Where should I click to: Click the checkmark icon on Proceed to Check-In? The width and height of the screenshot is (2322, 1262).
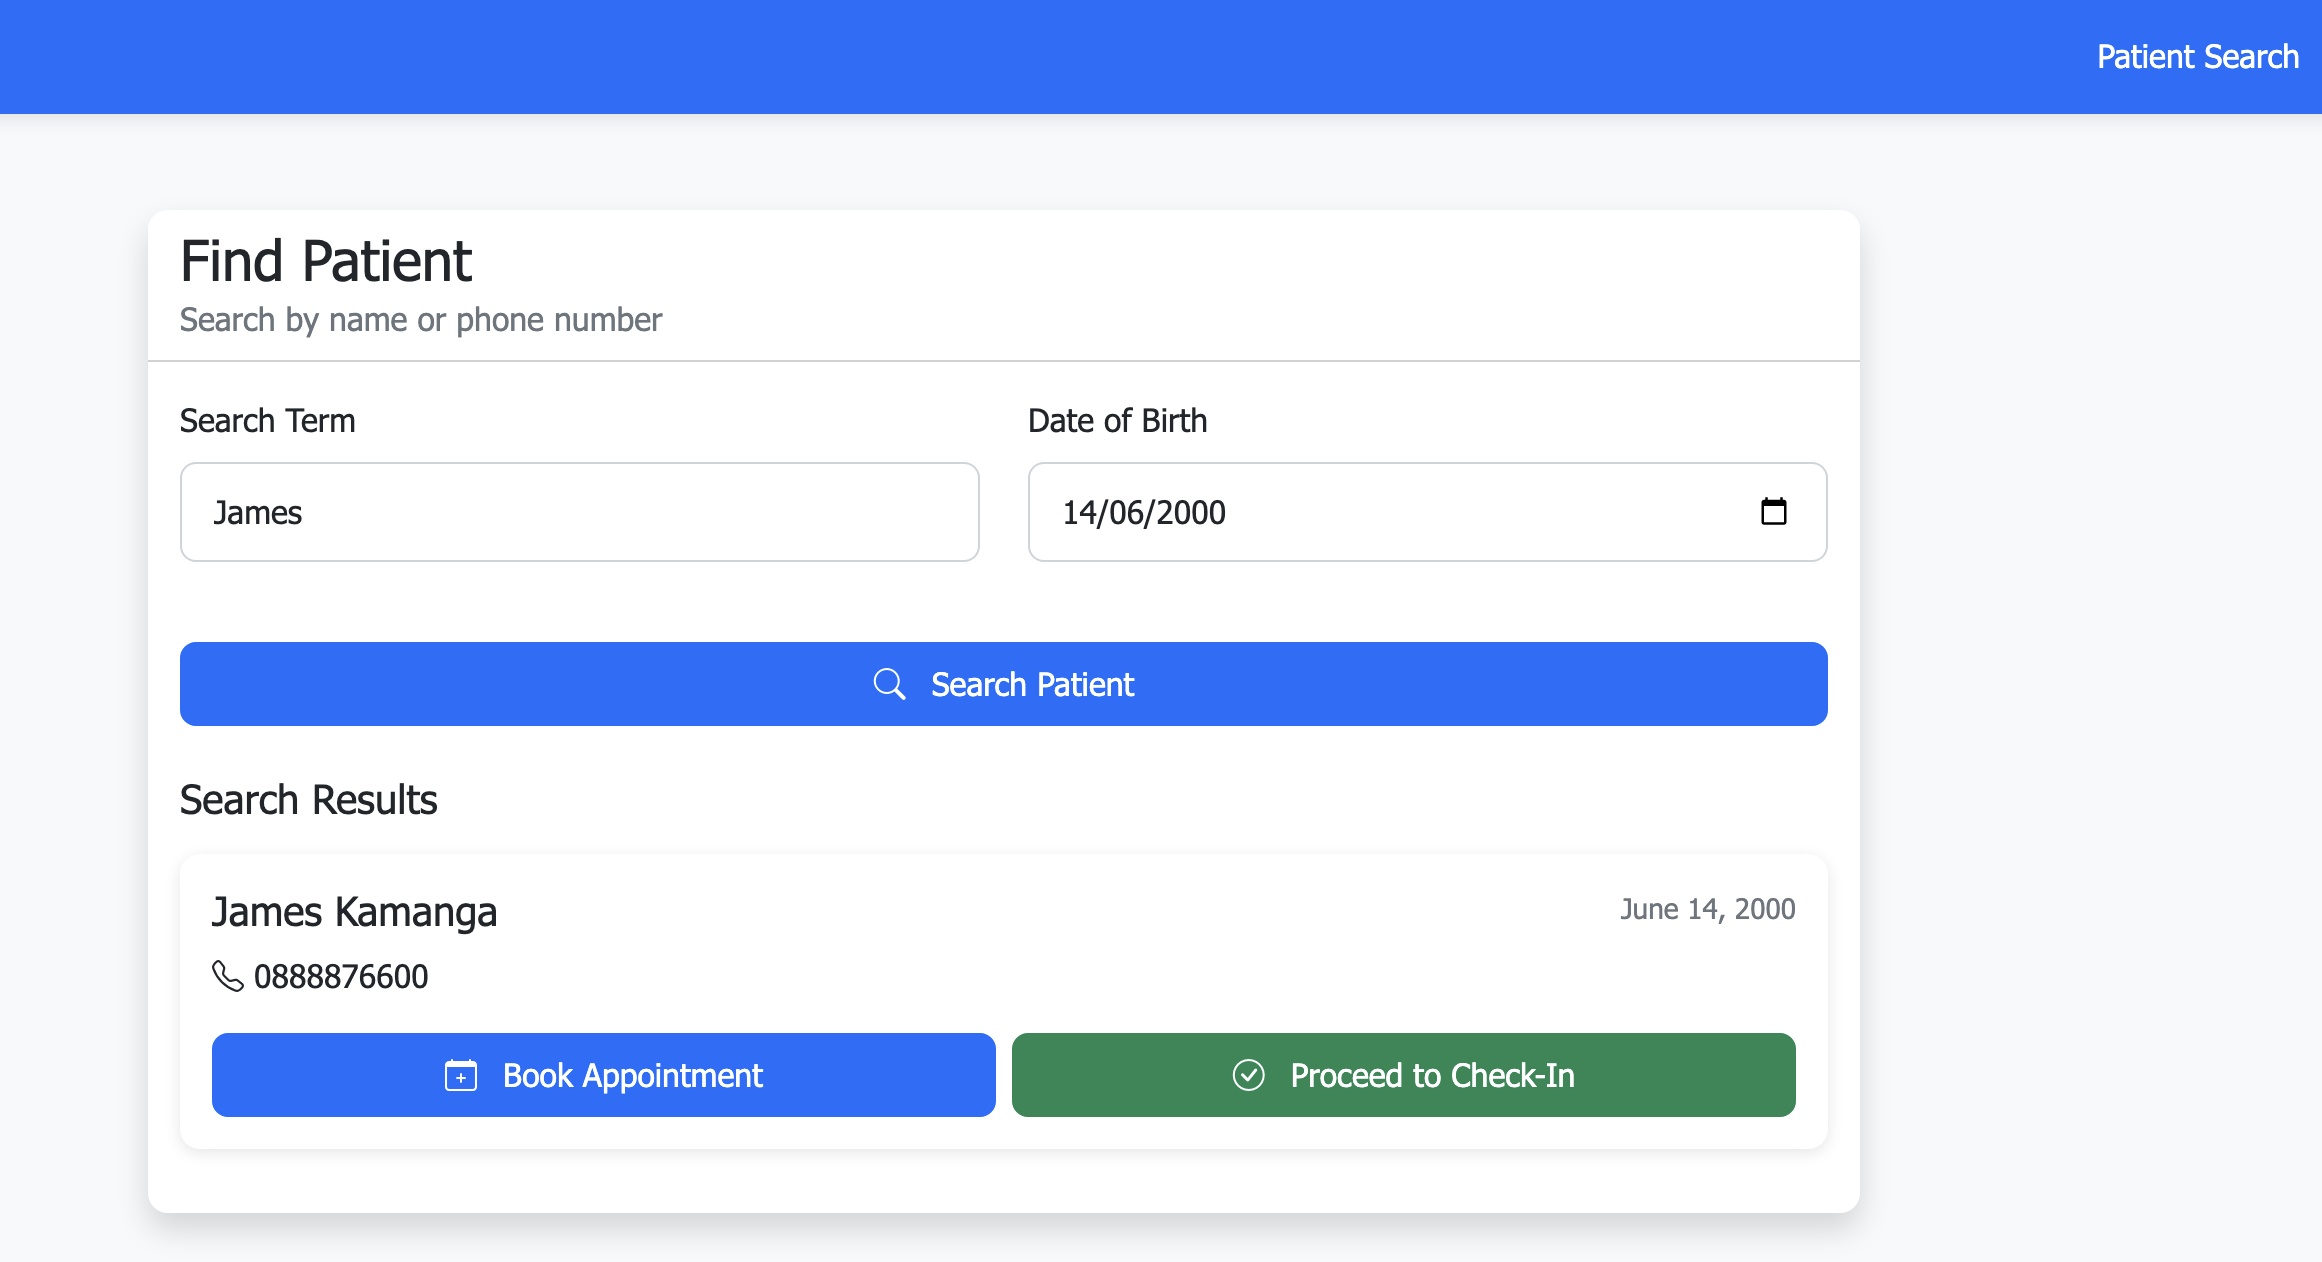(x=1247, y=1075)
